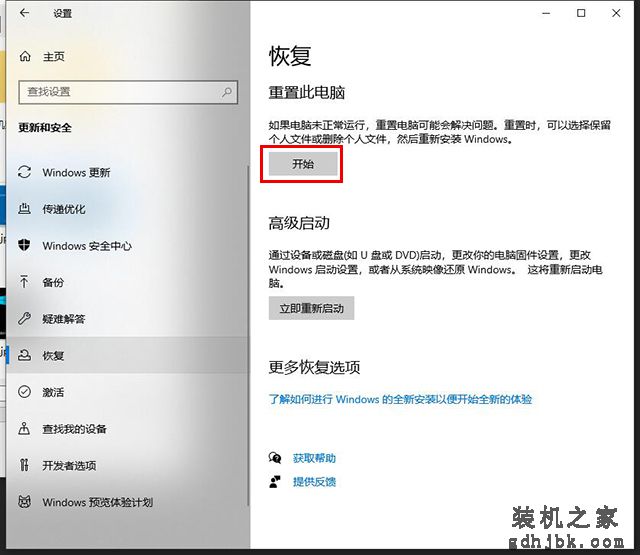Click the 传递优化 icon
This screenshot has height=555, width=640.
coord(24,209)
